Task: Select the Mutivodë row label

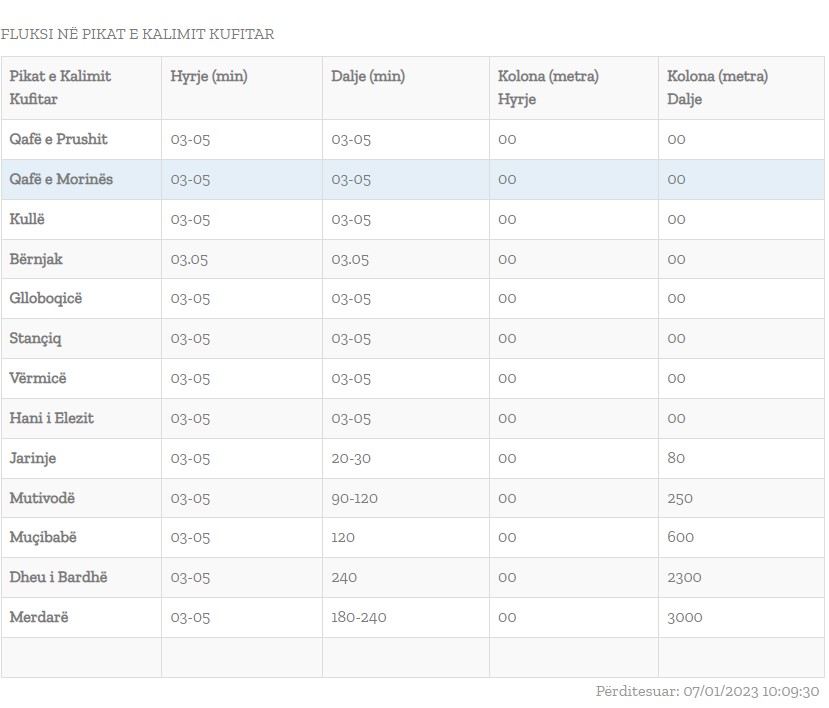Action: pyautogui.click(x=42, y=498)
